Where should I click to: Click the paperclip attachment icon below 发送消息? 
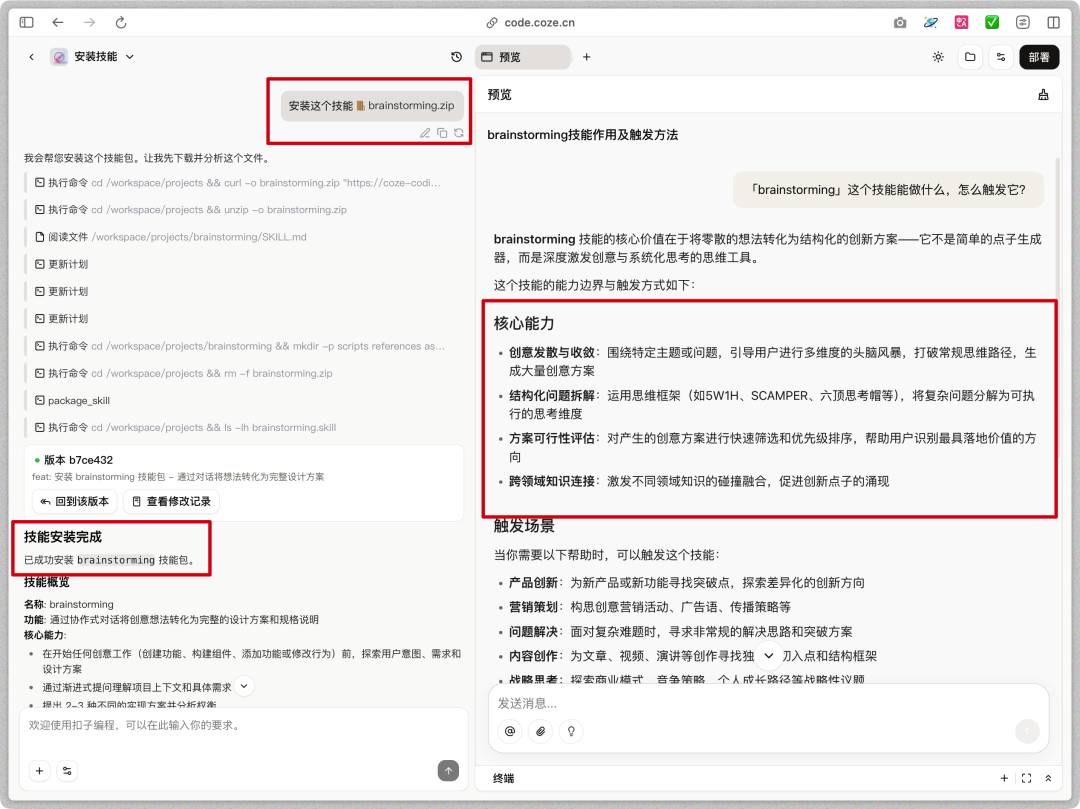click(x=540, y=731)
